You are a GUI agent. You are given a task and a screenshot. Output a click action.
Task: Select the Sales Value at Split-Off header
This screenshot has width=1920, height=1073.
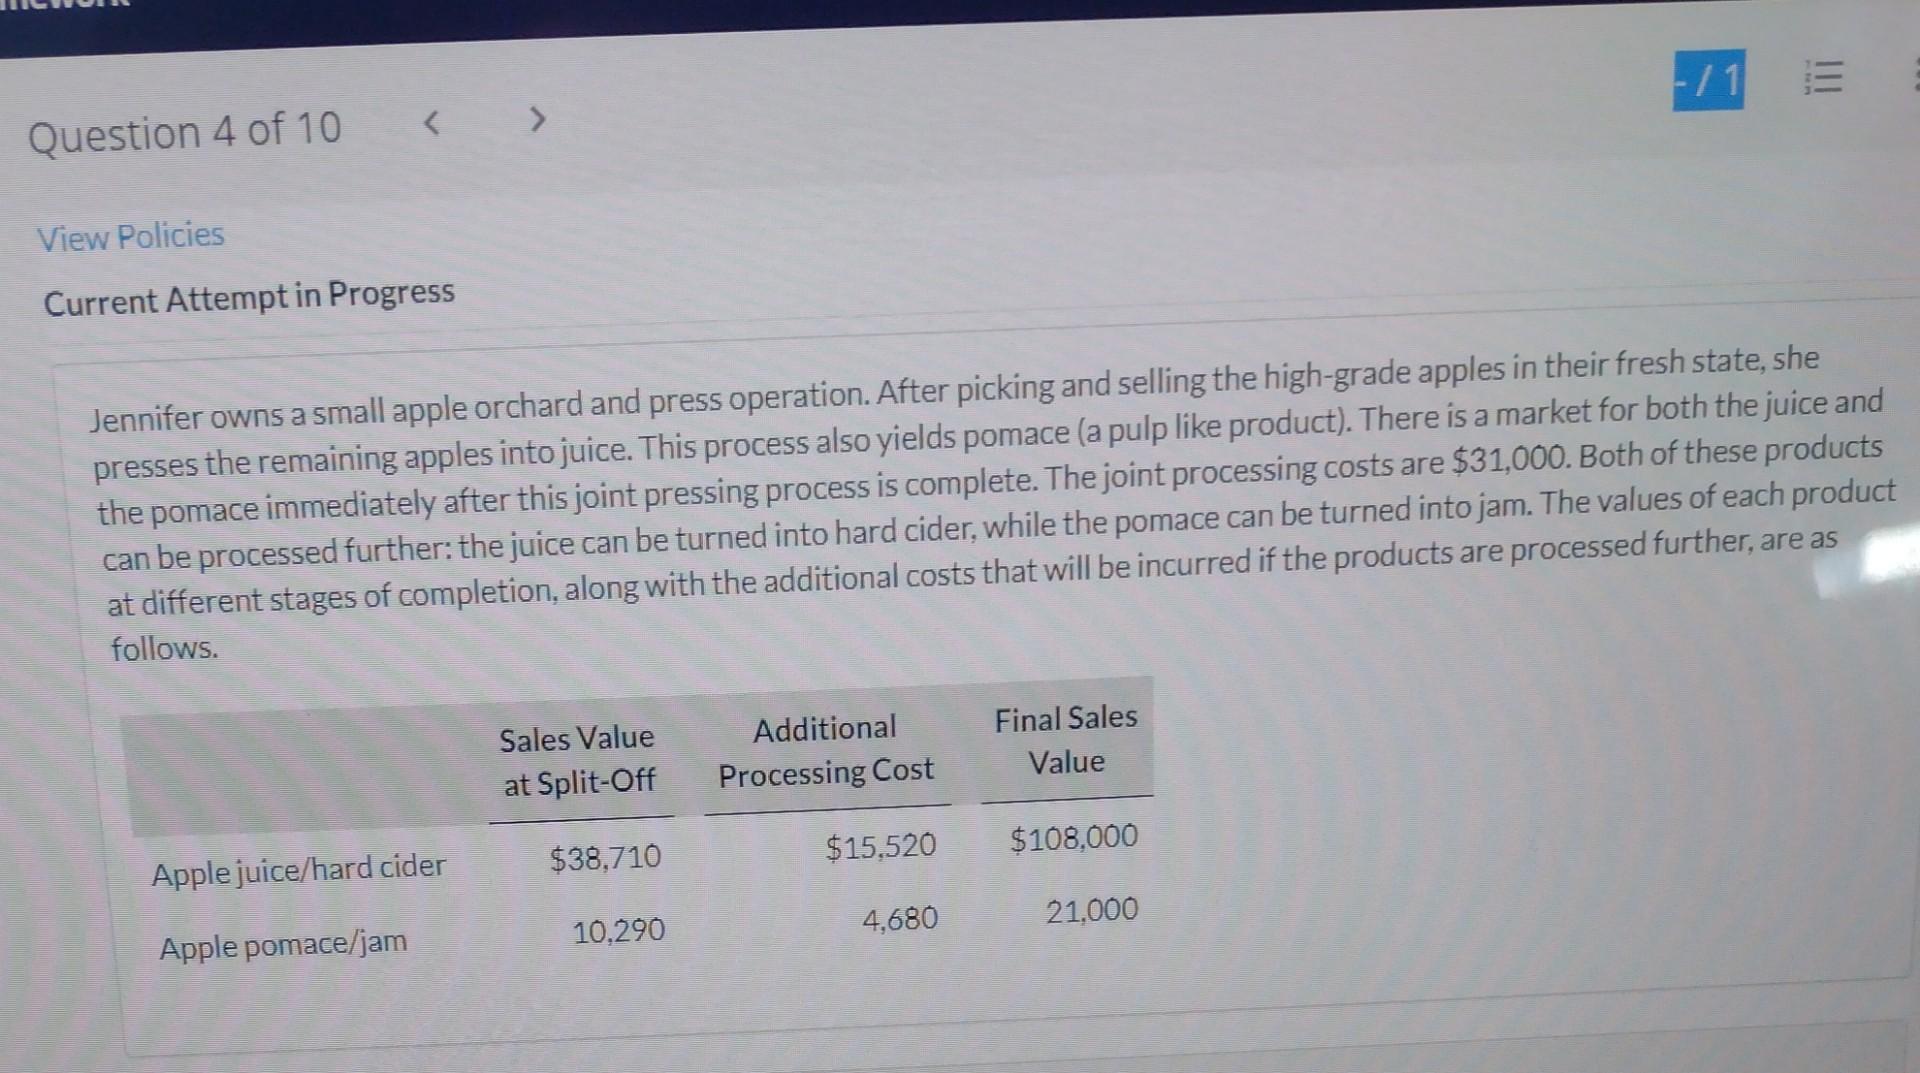(578, 760)
